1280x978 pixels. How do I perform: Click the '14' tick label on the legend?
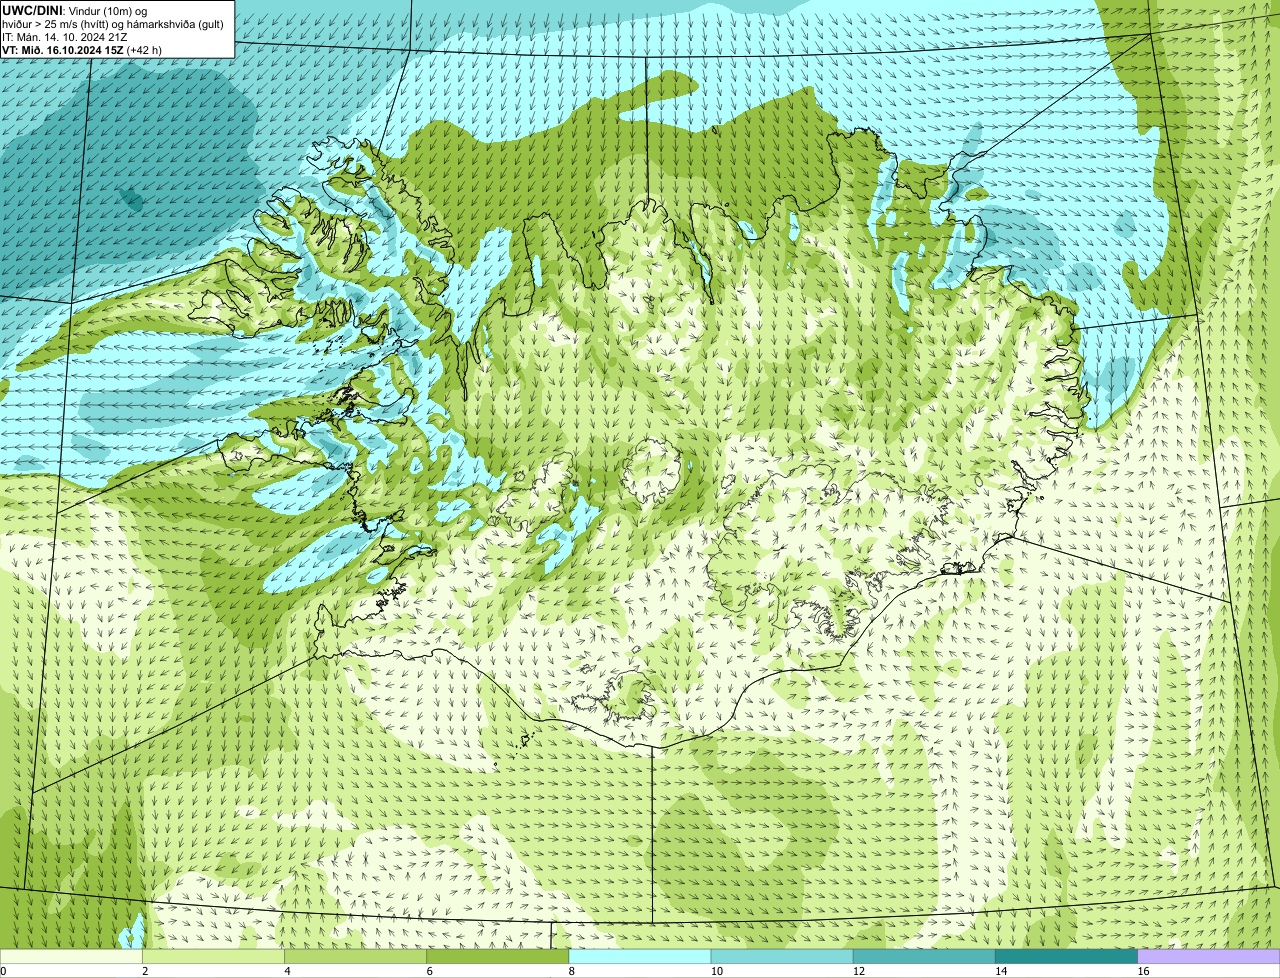[1000, 971]
